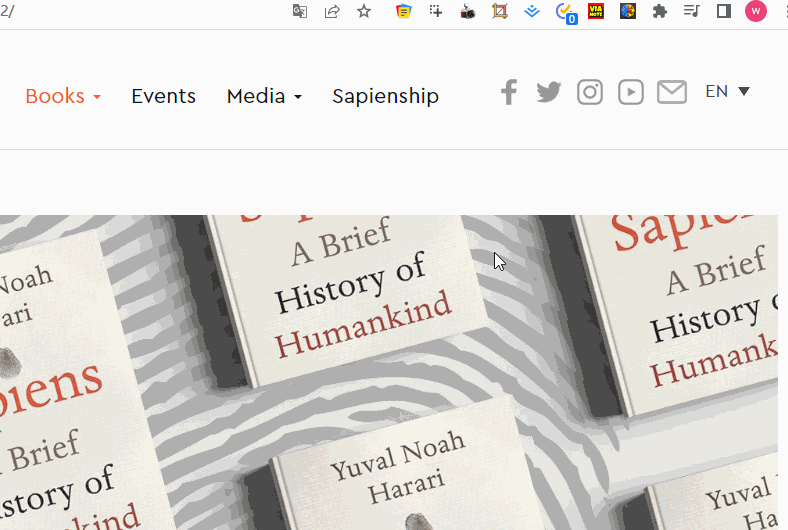Click the Sapiens book cover banner image
Image resolution: width=788 pixels, height=530 pixels.
tap(389, 372)
